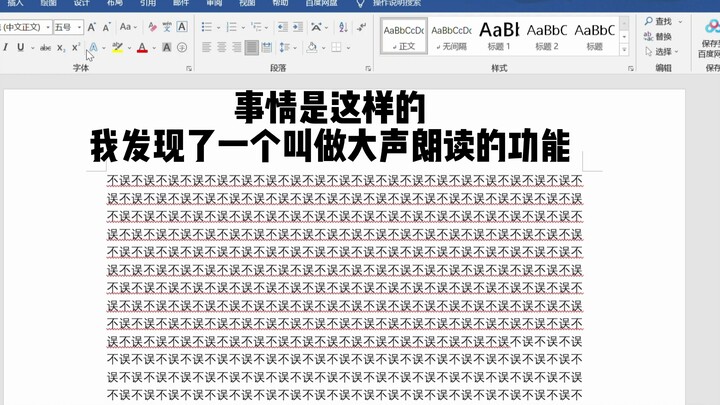Start a numbered list

pos(231,27)
